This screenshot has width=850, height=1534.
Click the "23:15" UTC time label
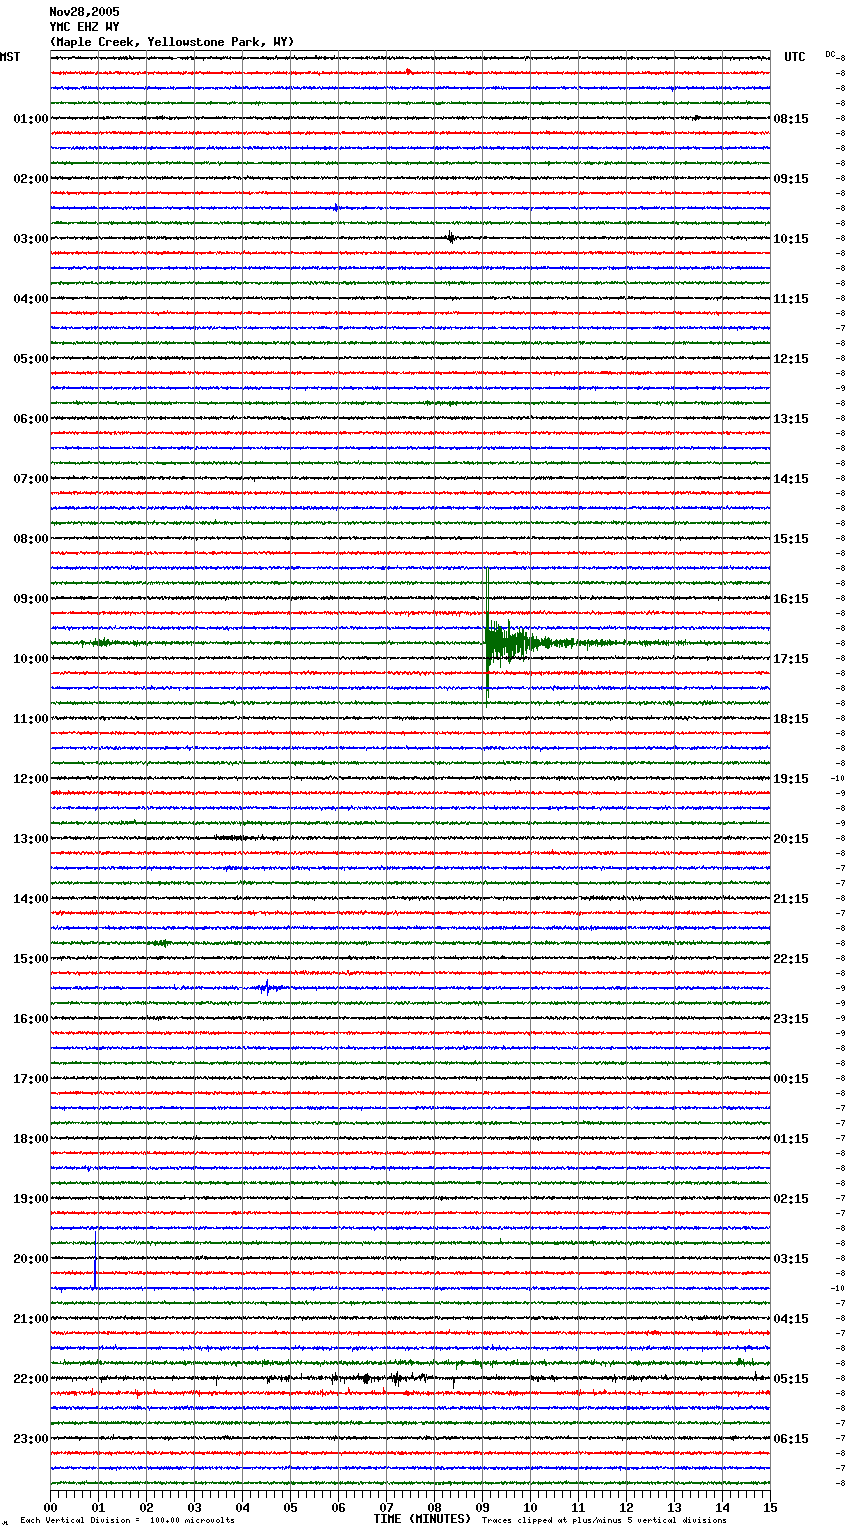click(x=791, y=1019)
